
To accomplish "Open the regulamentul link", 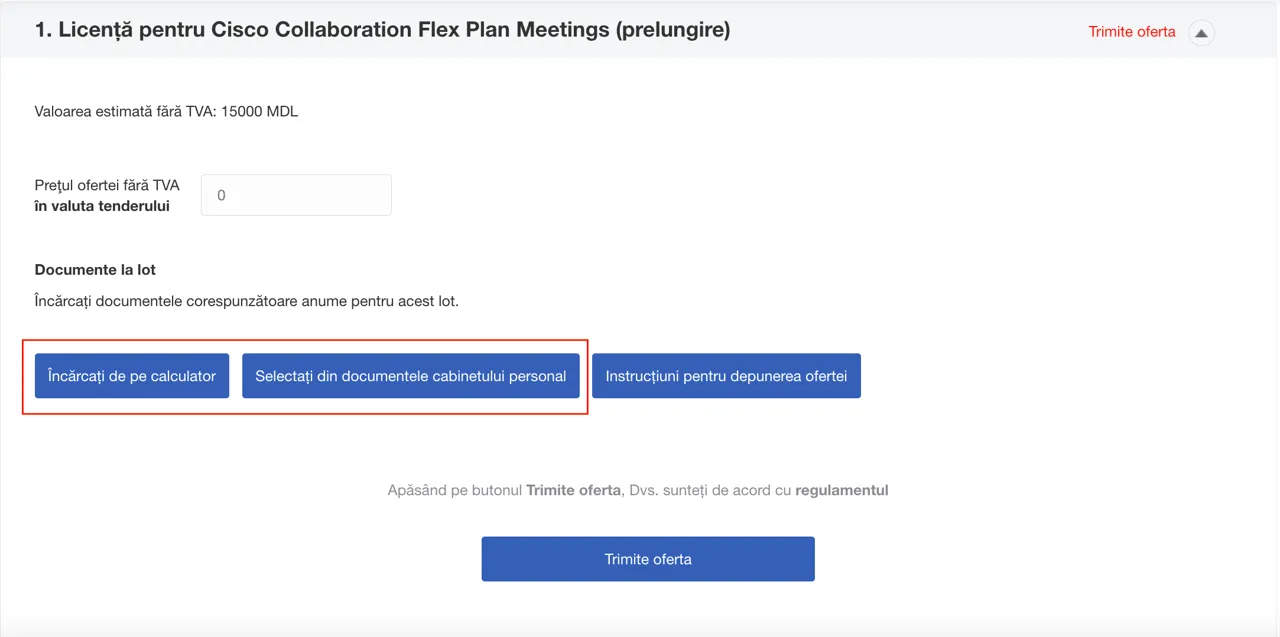I will (x=842, y=490).
